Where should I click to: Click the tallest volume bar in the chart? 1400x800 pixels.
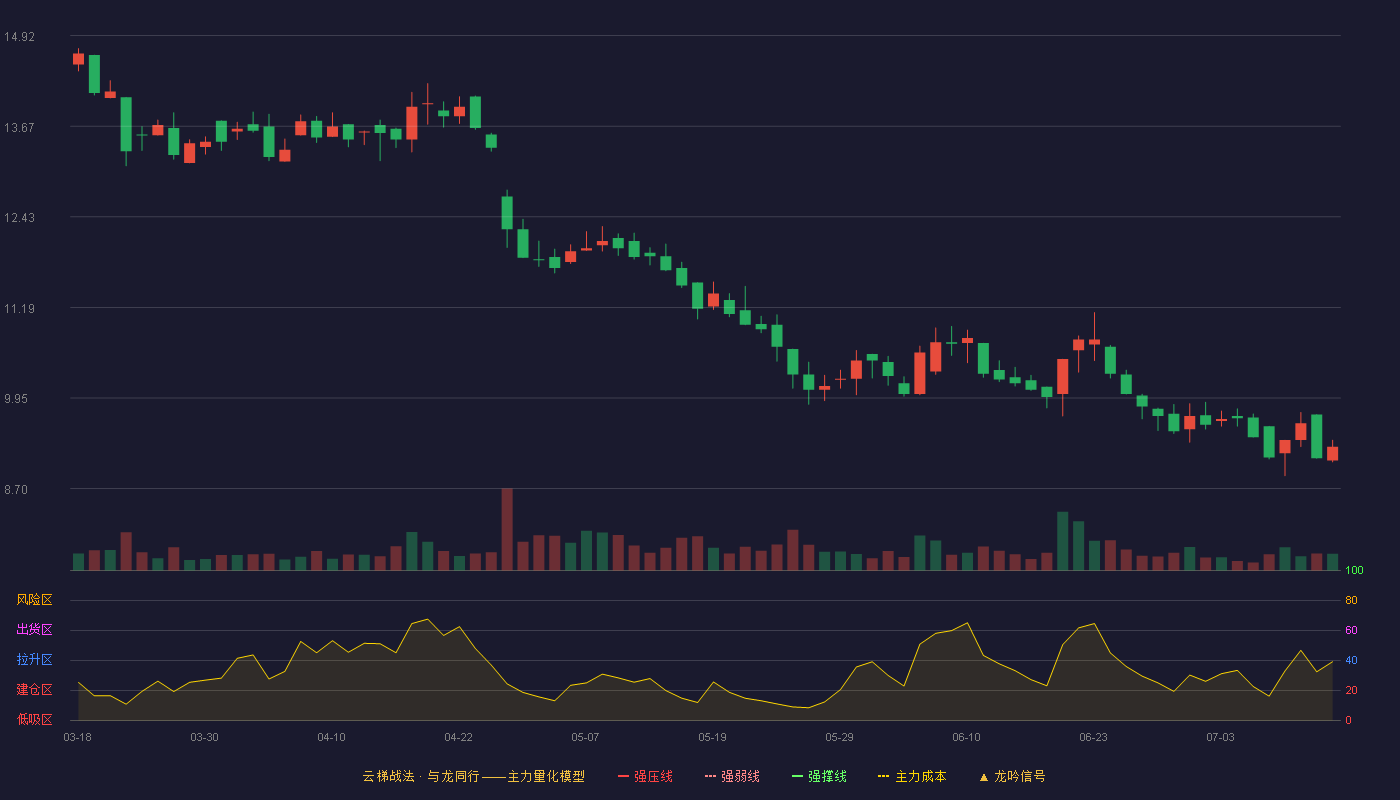507,529
